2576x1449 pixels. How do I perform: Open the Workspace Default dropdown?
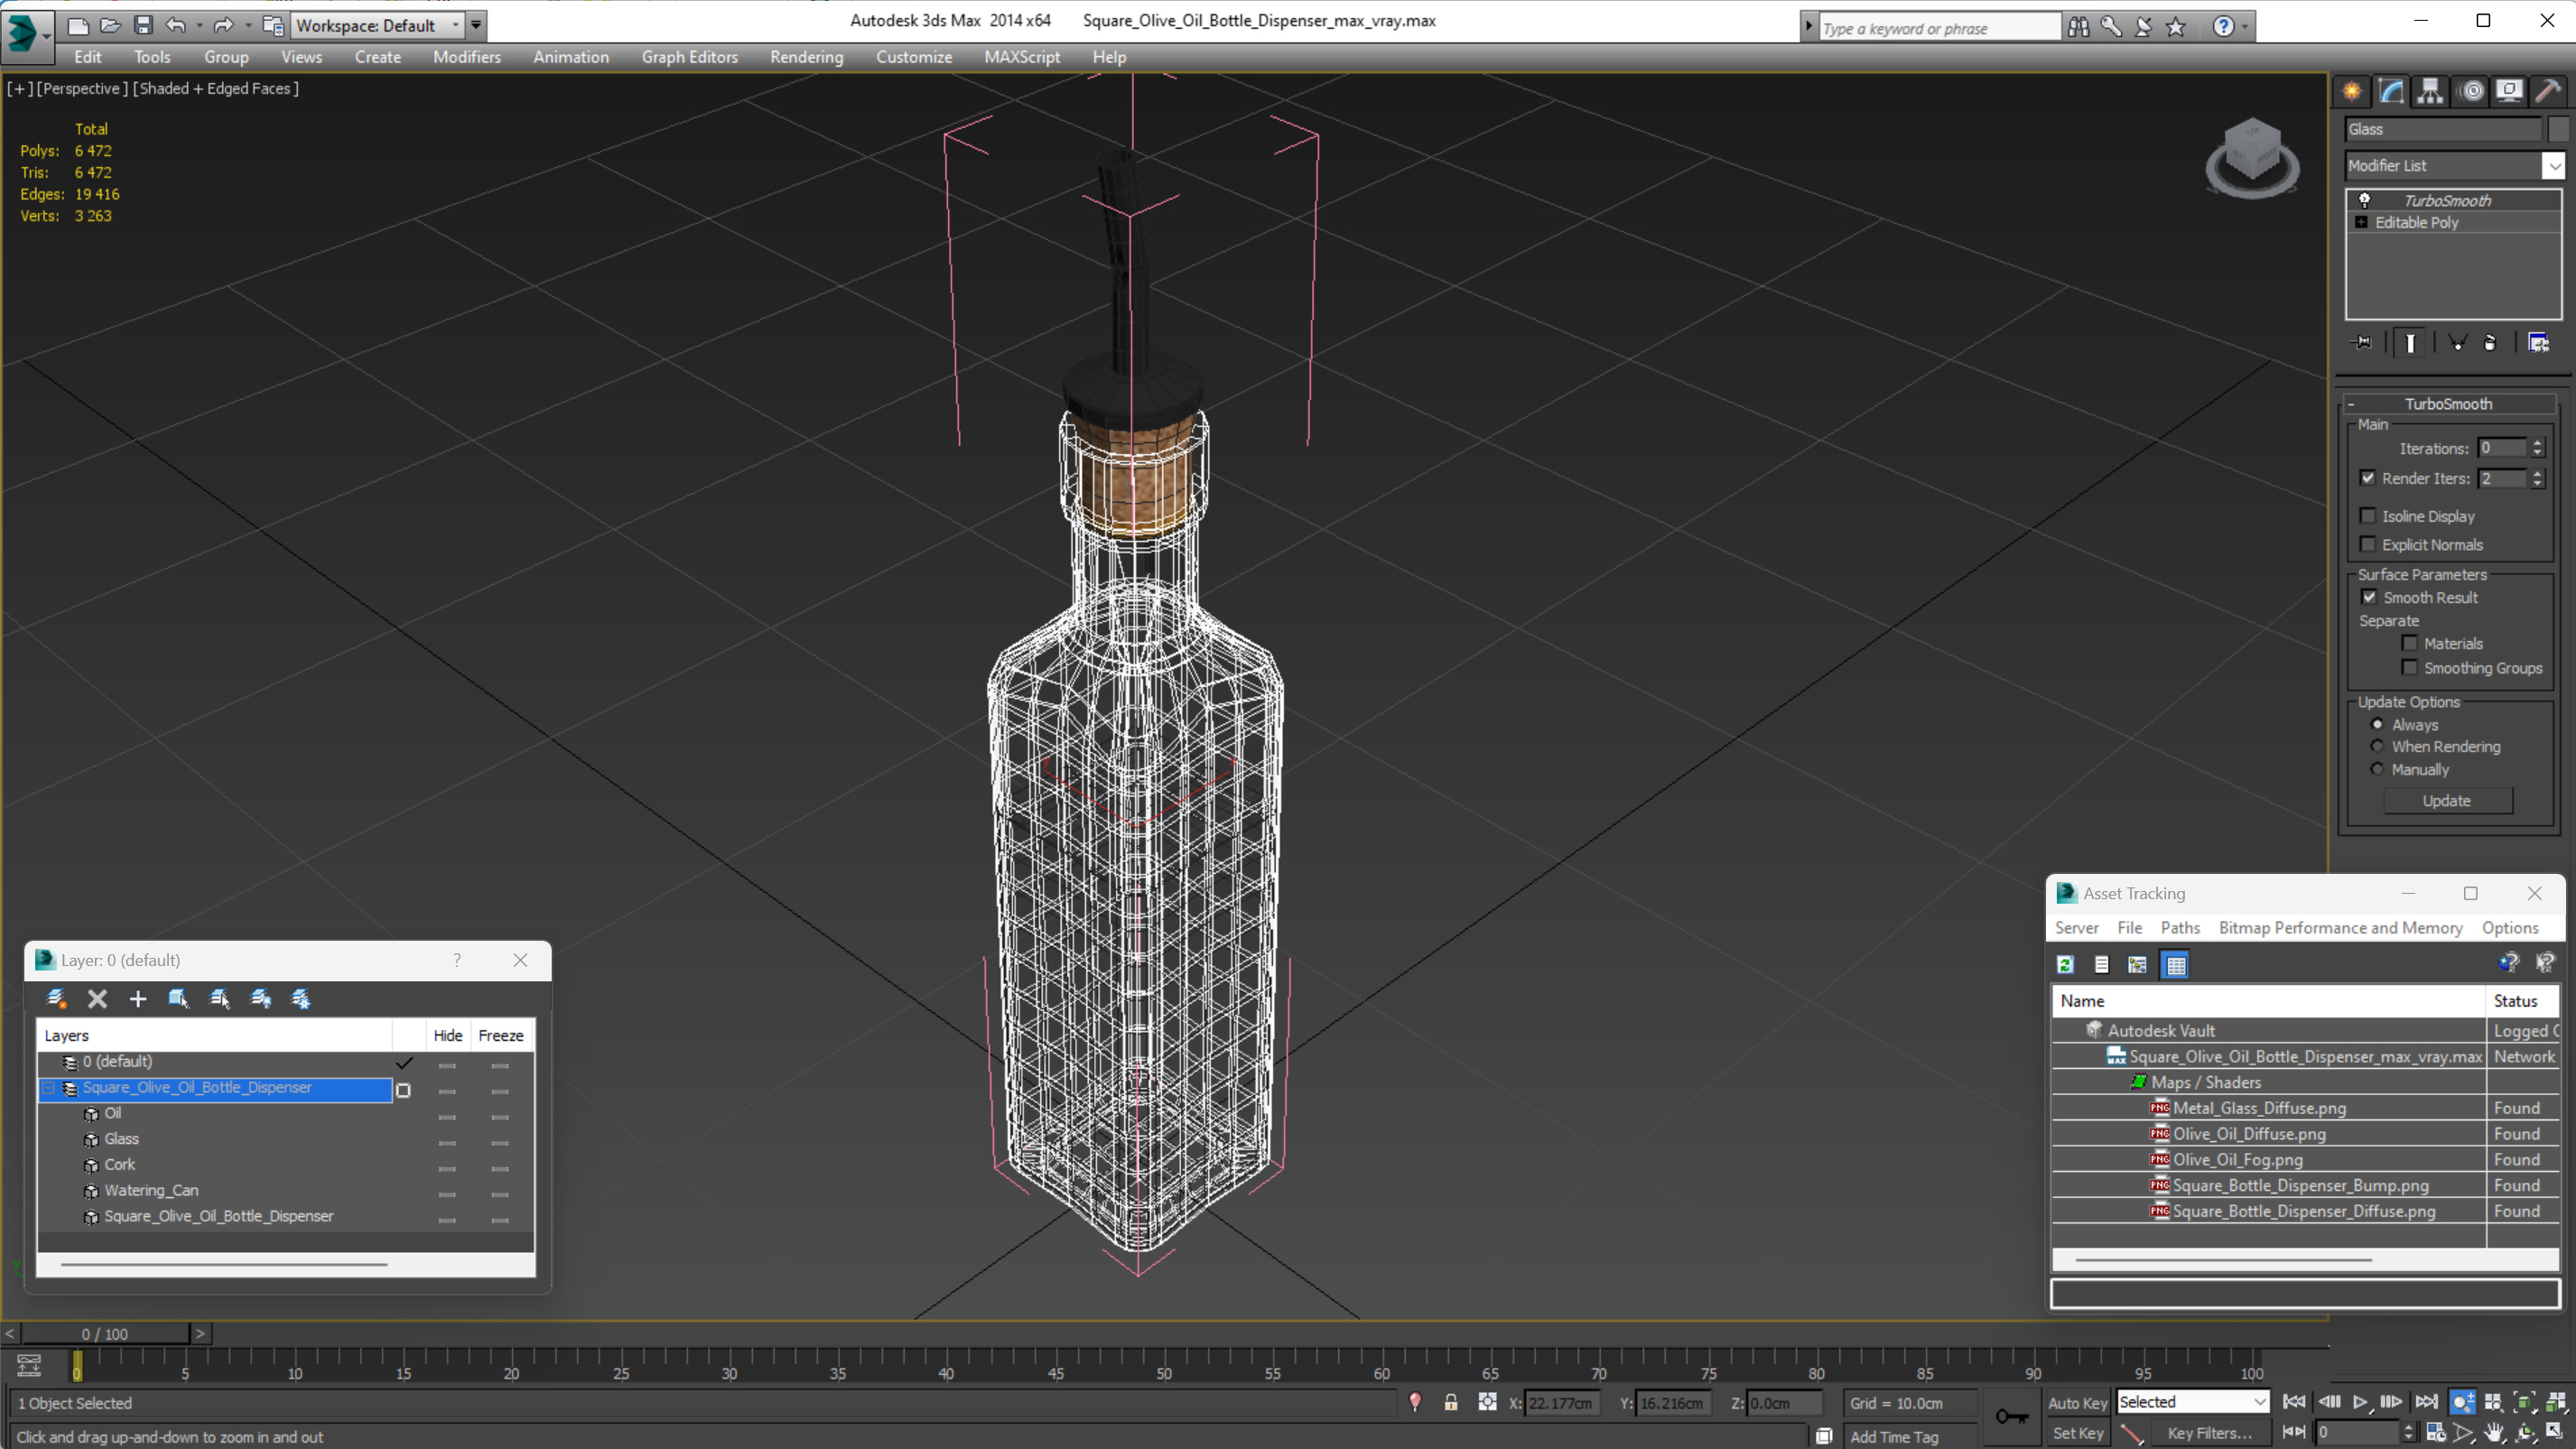point(378,25)
